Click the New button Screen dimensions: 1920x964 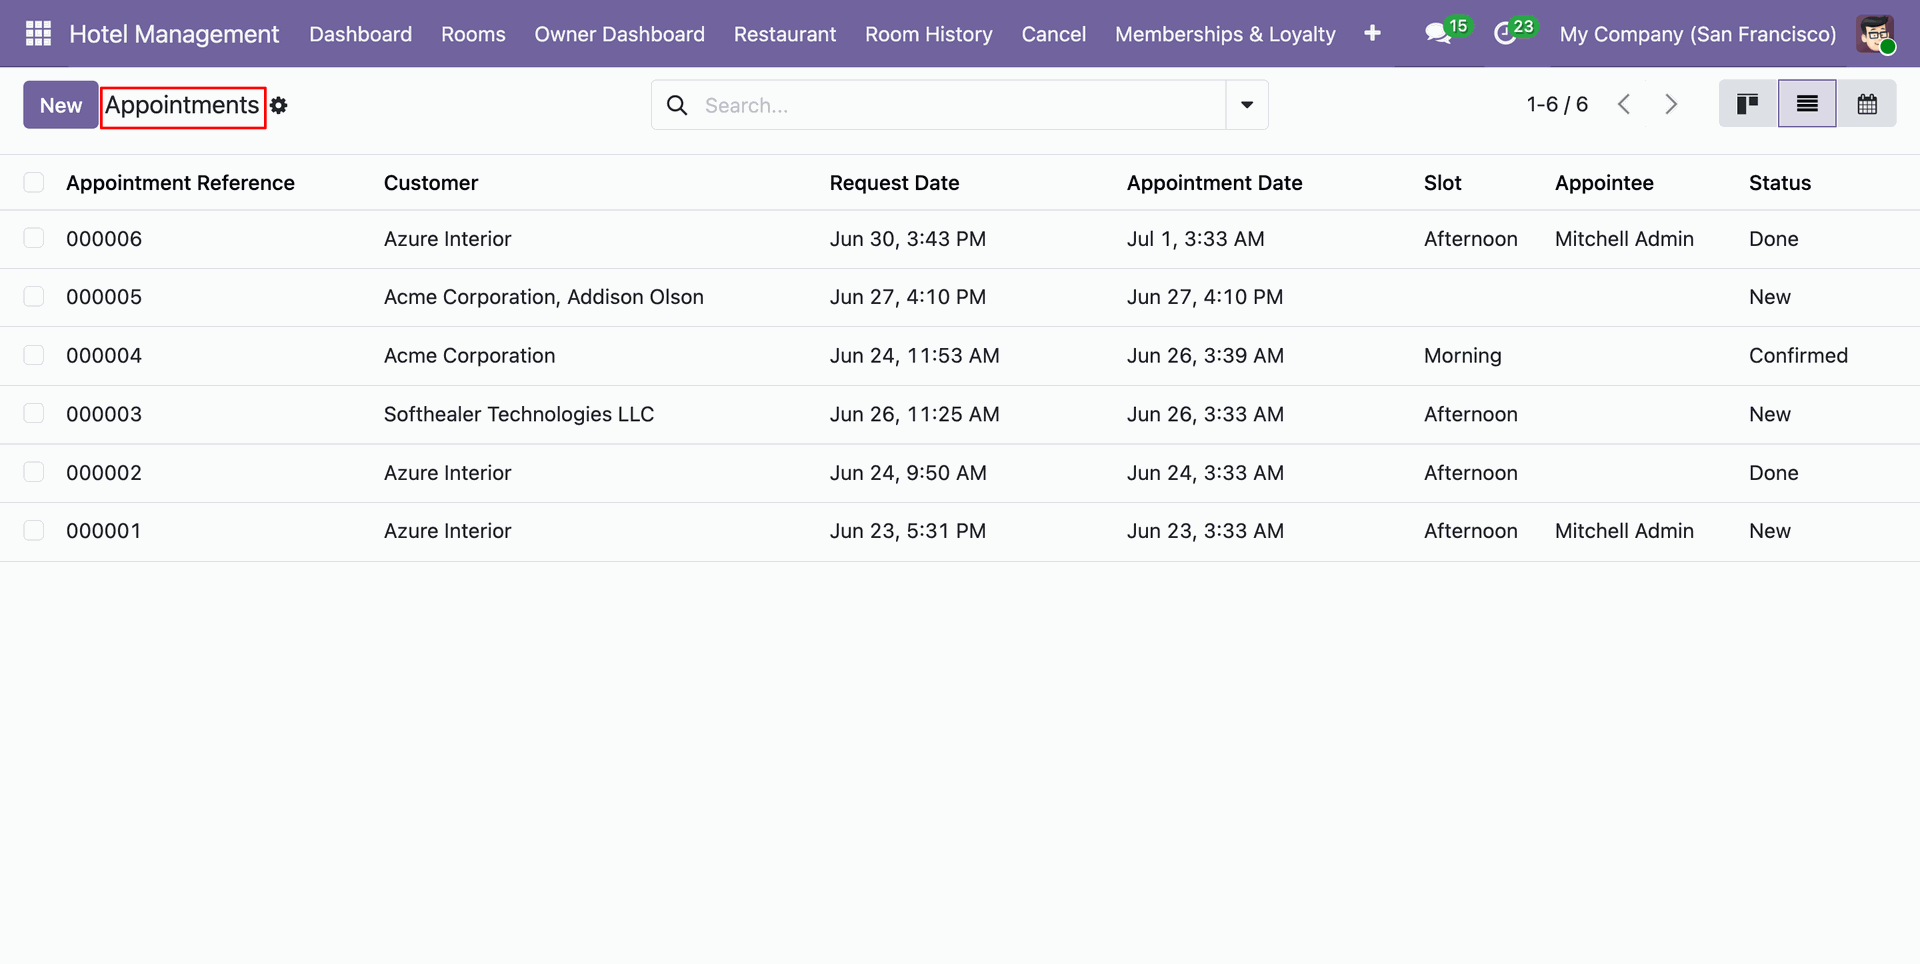[61, 105]
